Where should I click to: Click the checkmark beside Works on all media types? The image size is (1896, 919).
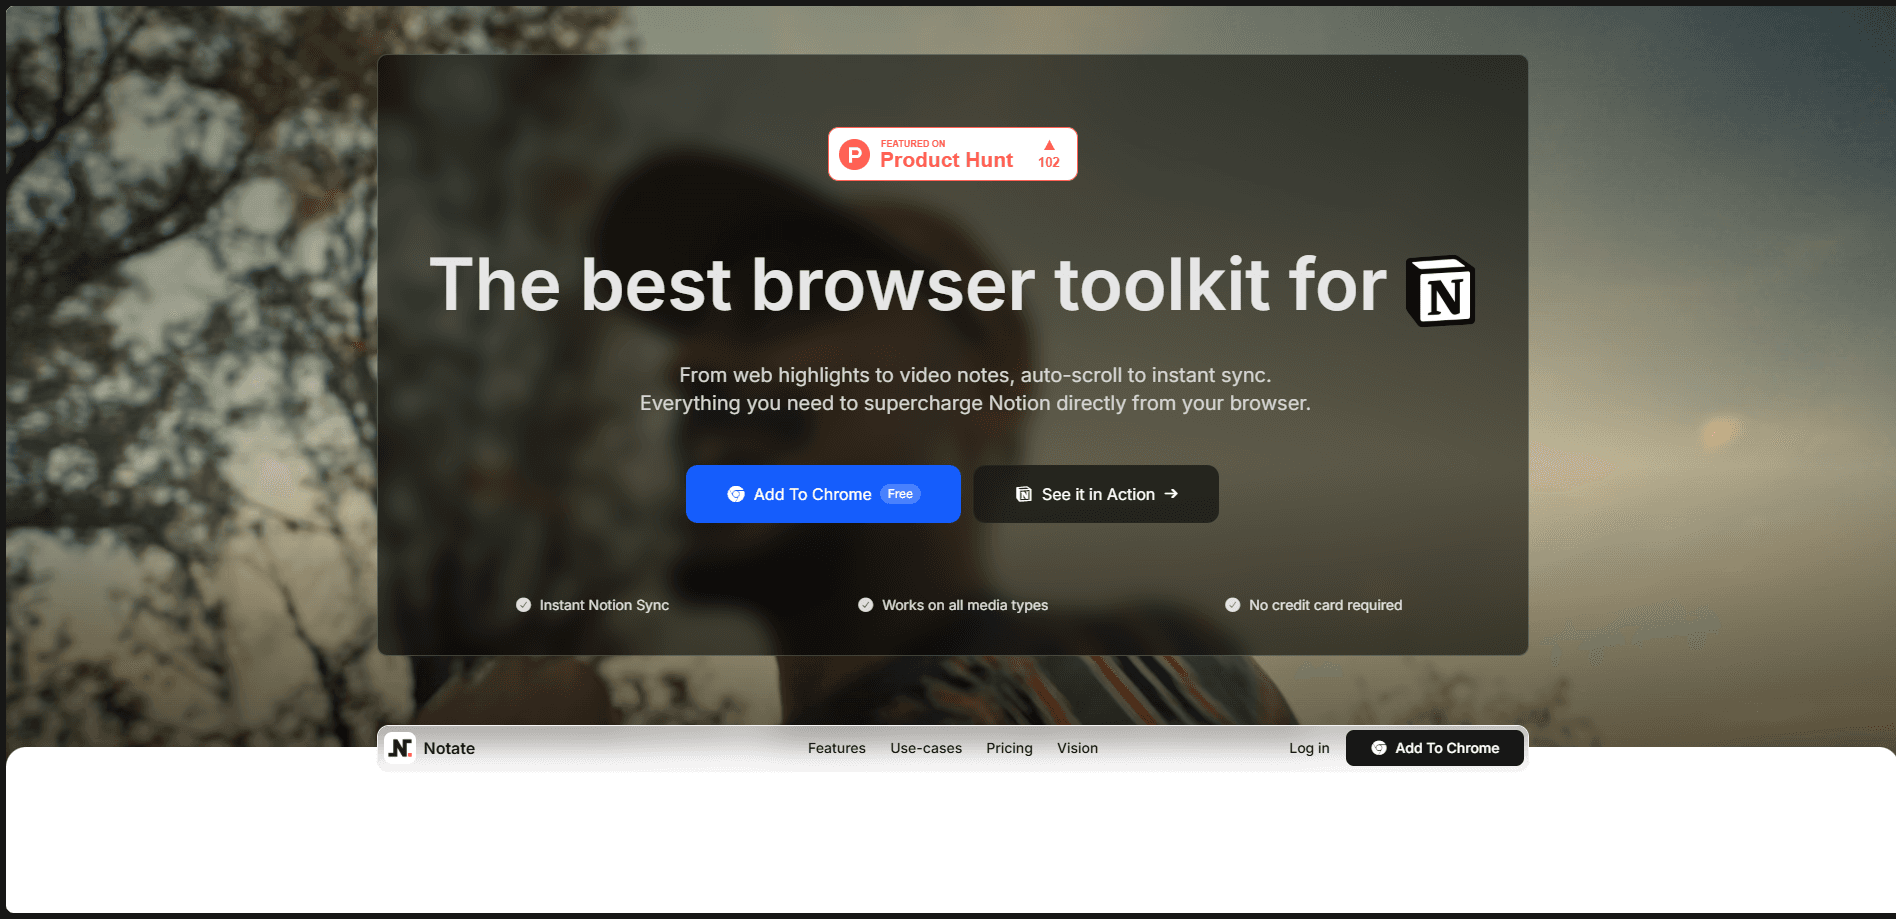pyautogui.click(x=866, y=605)
